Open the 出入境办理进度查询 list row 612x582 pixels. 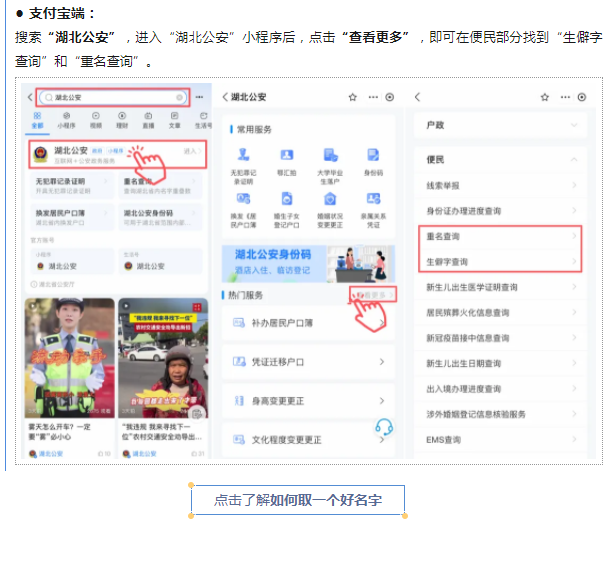click(x=500, y=389)
